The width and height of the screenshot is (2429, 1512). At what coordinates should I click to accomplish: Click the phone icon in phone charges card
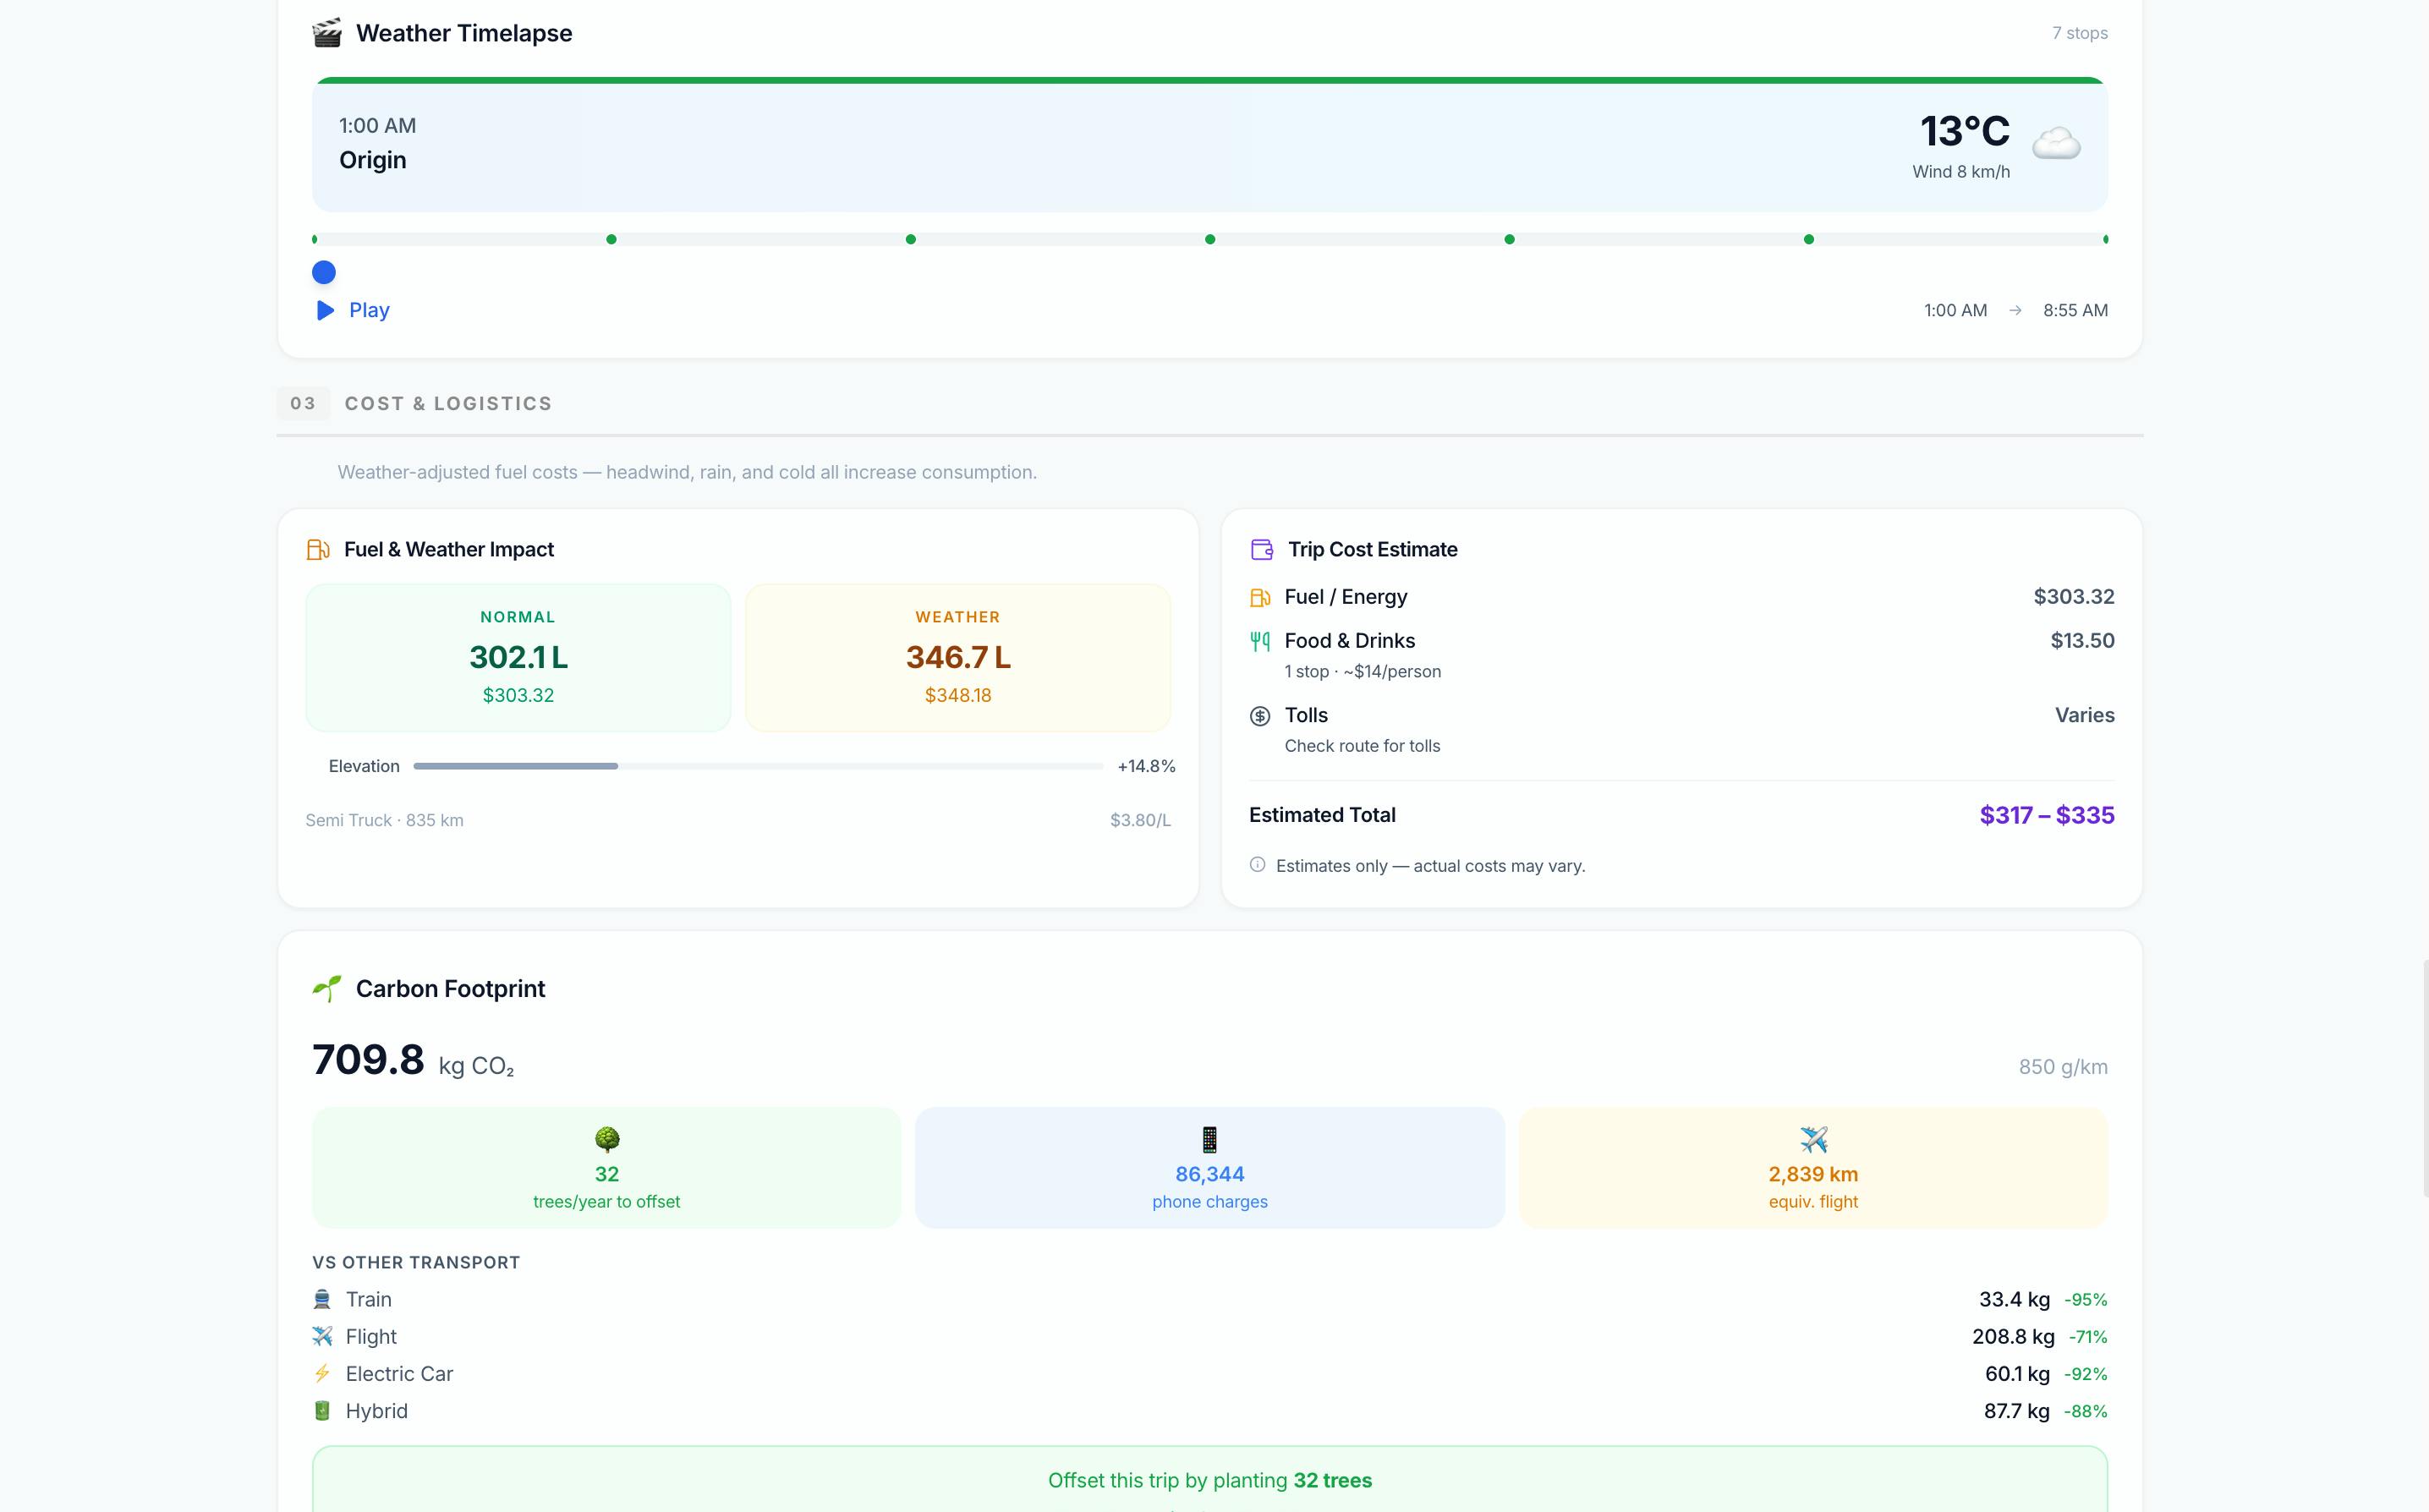1209,1139
